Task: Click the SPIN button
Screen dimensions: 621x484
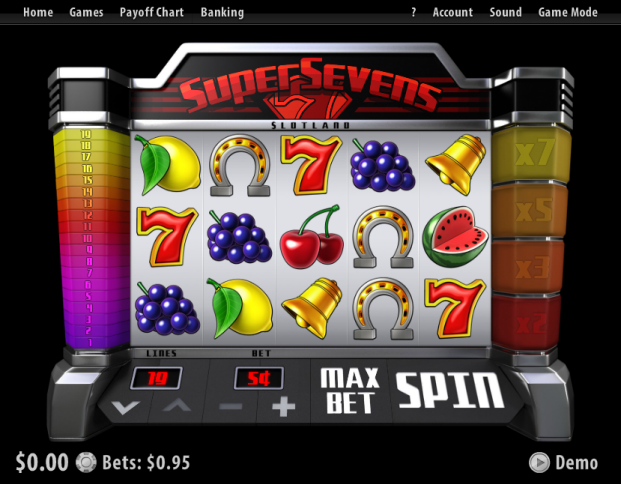Action: click(x=450, y=391)
